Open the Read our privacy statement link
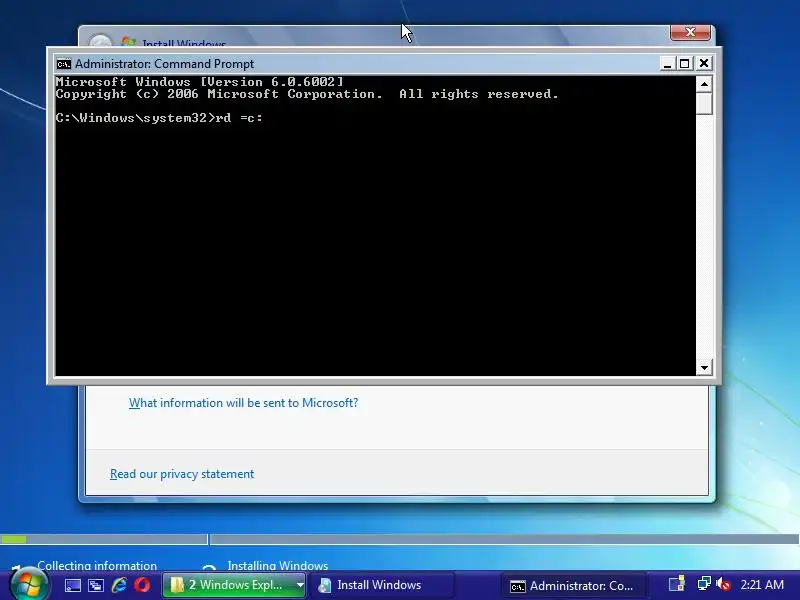 pyautogui.click(x=182, y=474)
